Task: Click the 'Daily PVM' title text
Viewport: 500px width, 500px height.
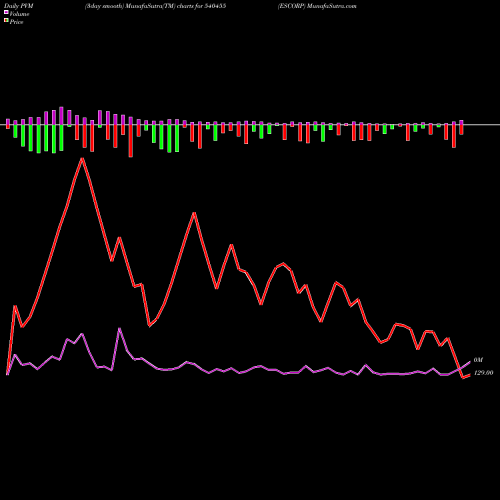Action: click(19, 6)
